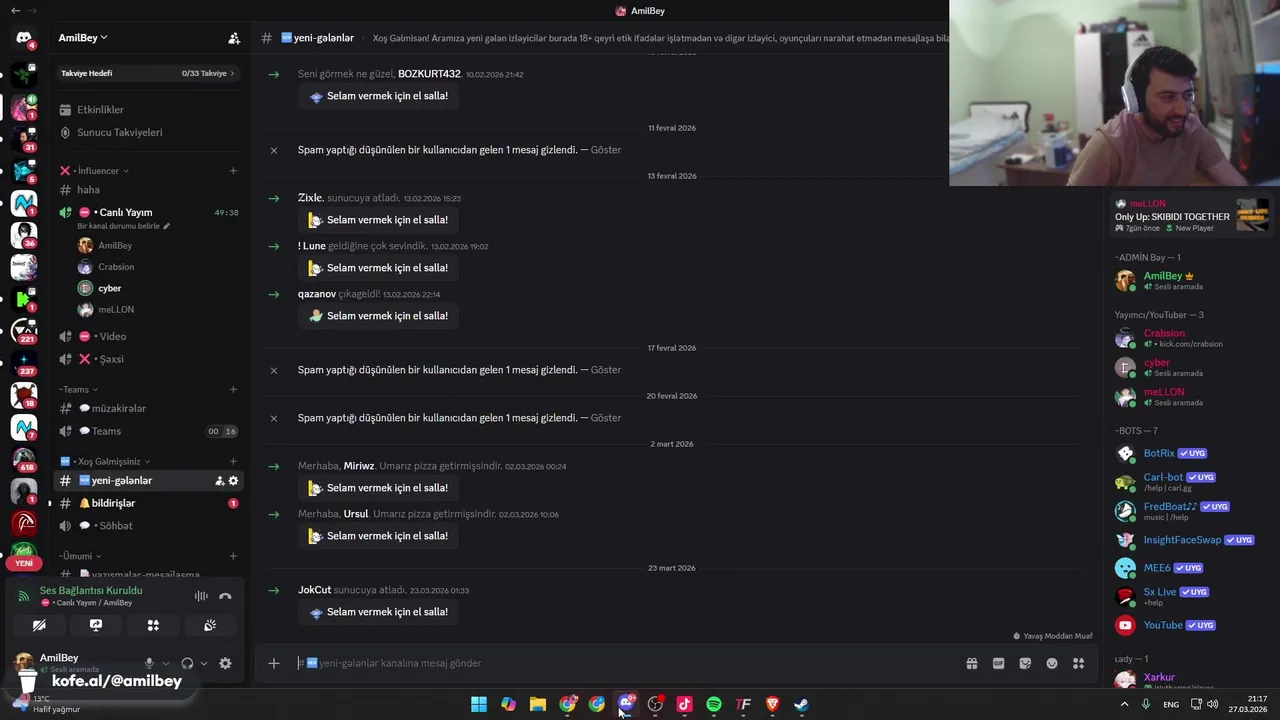
Task: Open Steam from the taskbar
Action: coord(801,704)
